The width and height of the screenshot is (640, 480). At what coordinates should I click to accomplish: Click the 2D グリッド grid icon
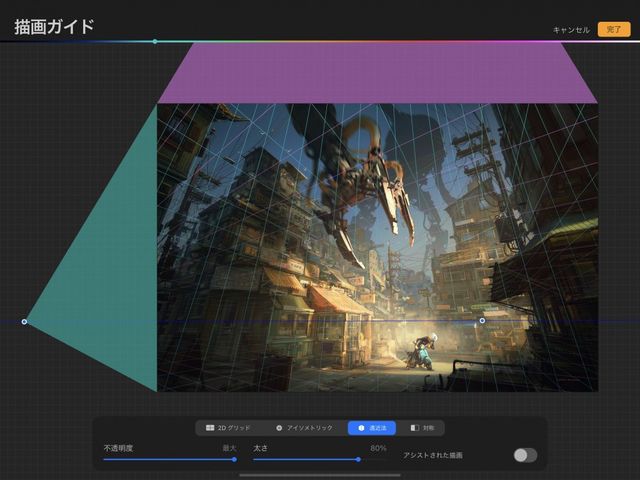[211, 428]
